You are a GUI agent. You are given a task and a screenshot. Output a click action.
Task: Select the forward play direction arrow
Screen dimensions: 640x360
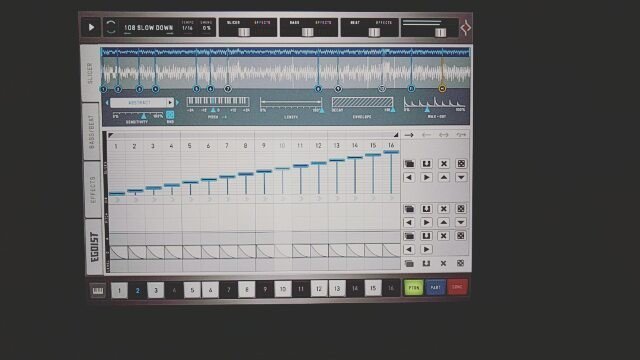coord(409,135)
